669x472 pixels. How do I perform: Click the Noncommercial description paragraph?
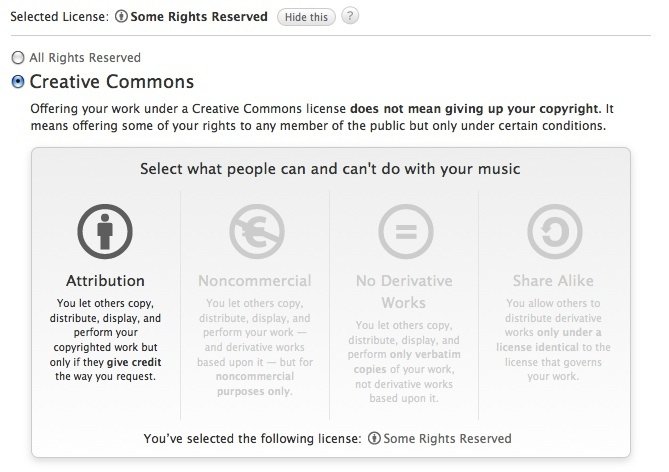255,346
